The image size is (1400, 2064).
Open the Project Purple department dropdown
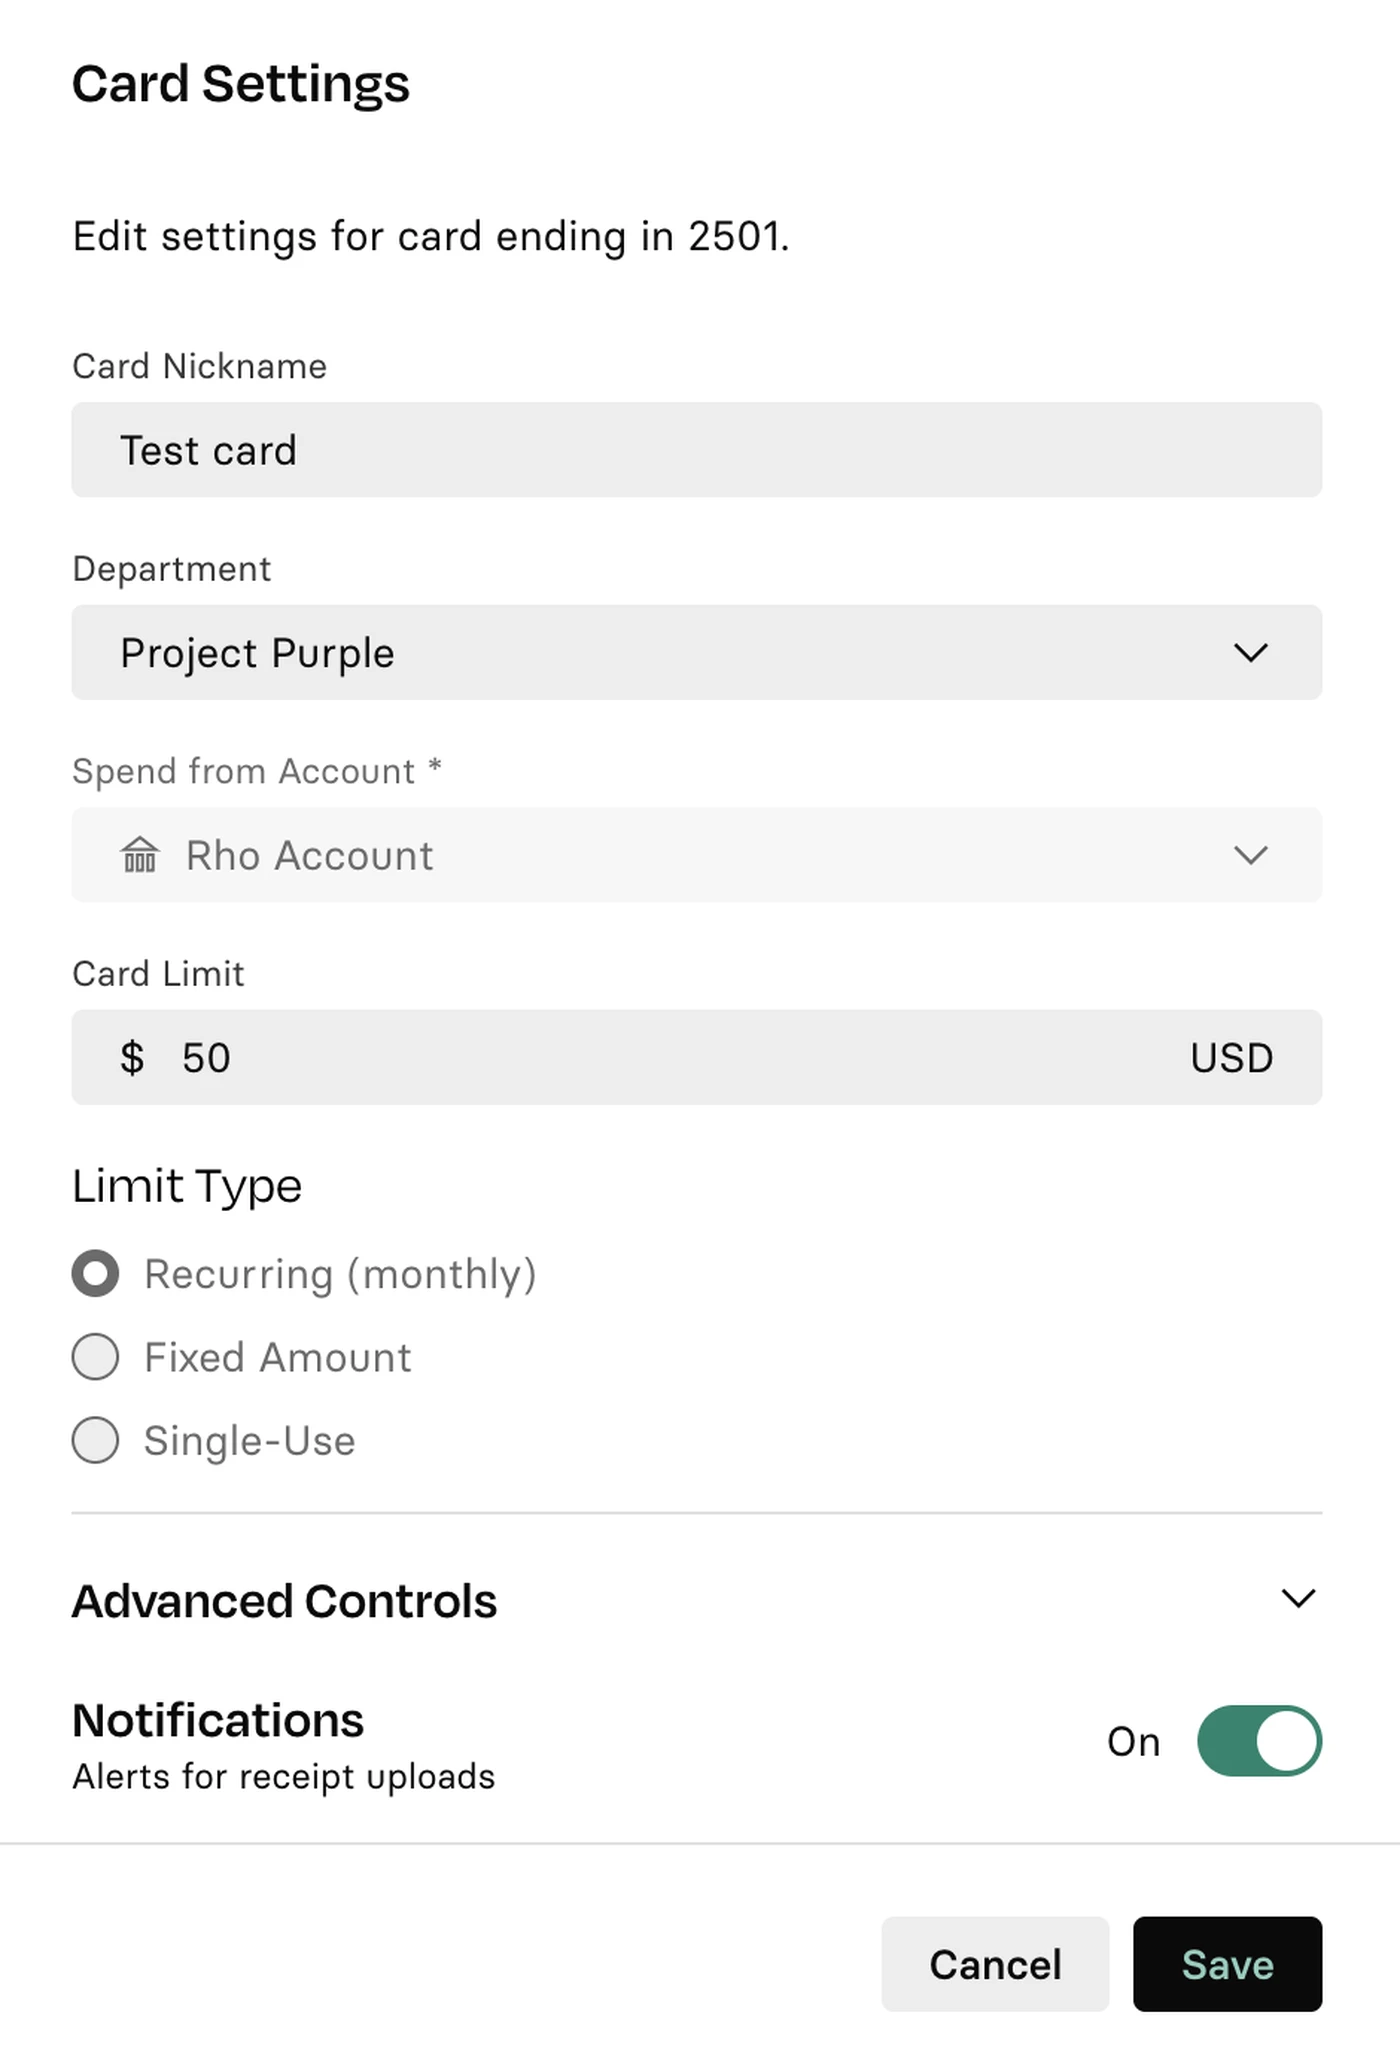point(697,652)
